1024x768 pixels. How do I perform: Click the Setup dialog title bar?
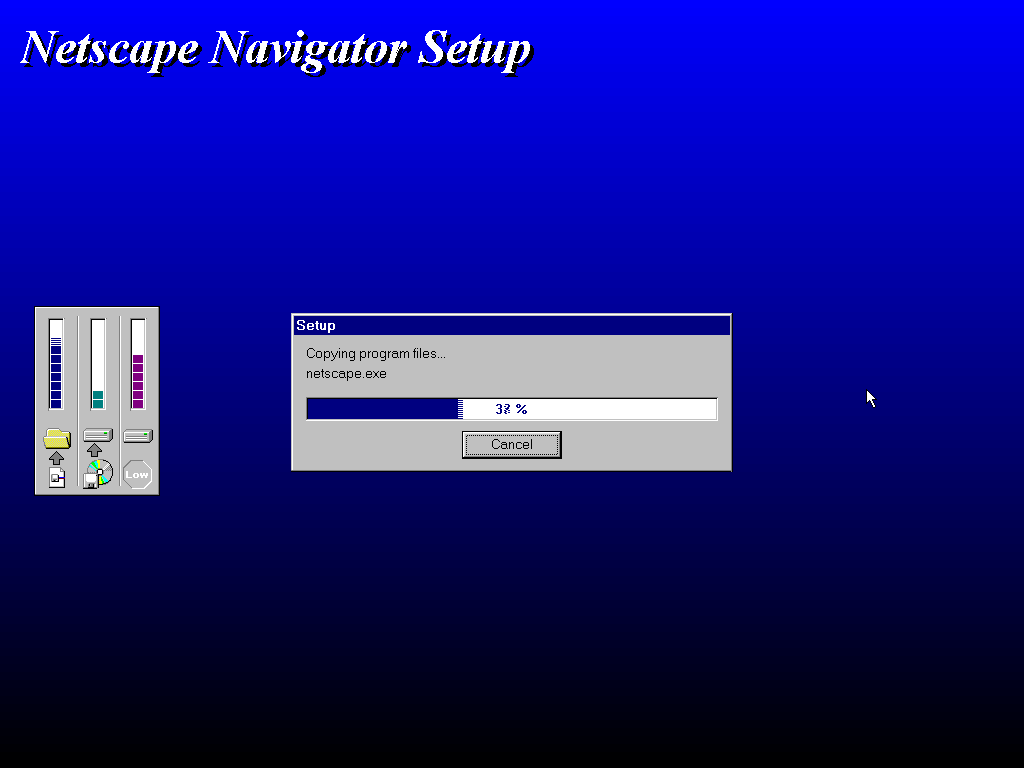(511, 325)
